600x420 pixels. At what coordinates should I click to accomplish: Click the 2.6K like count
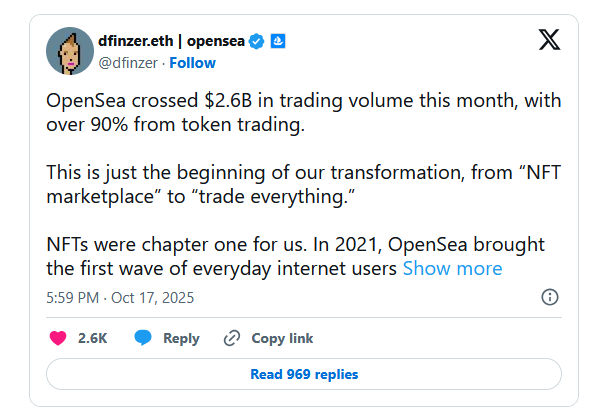(x=92, y=338)
